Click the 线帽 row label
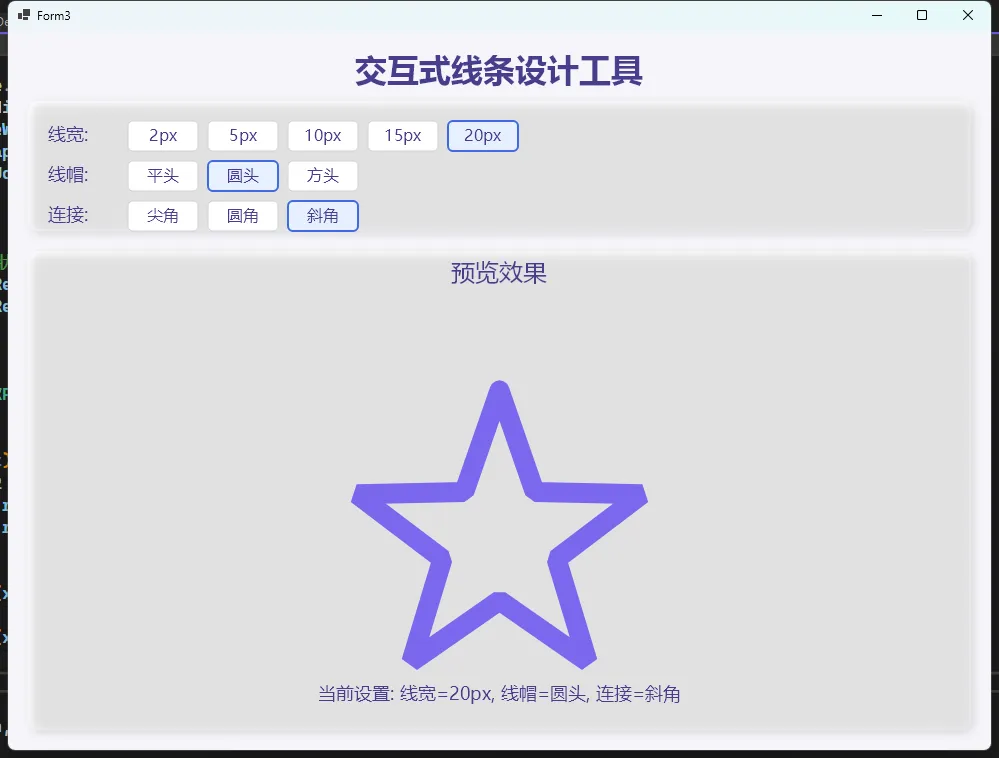The height and width of the screenshot is (758, 999). (x=69, y=175)
